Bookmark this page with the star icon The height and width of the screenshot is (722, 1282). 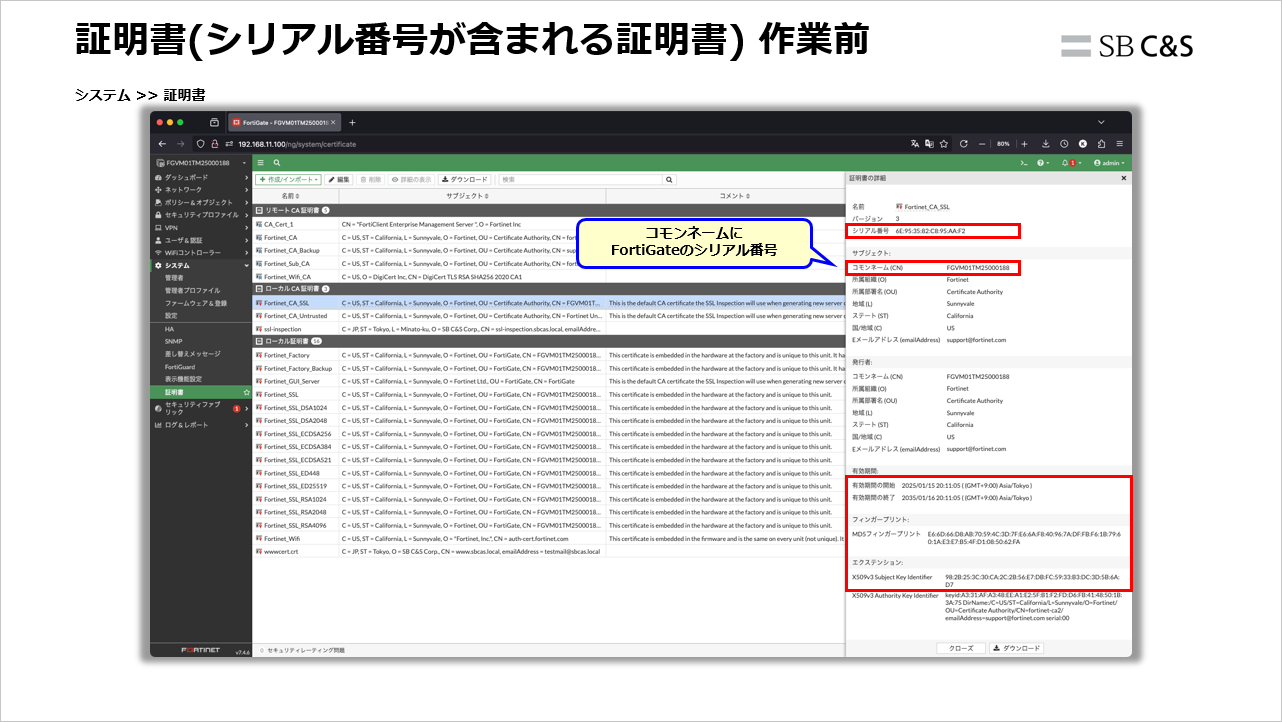coord(944,143)
